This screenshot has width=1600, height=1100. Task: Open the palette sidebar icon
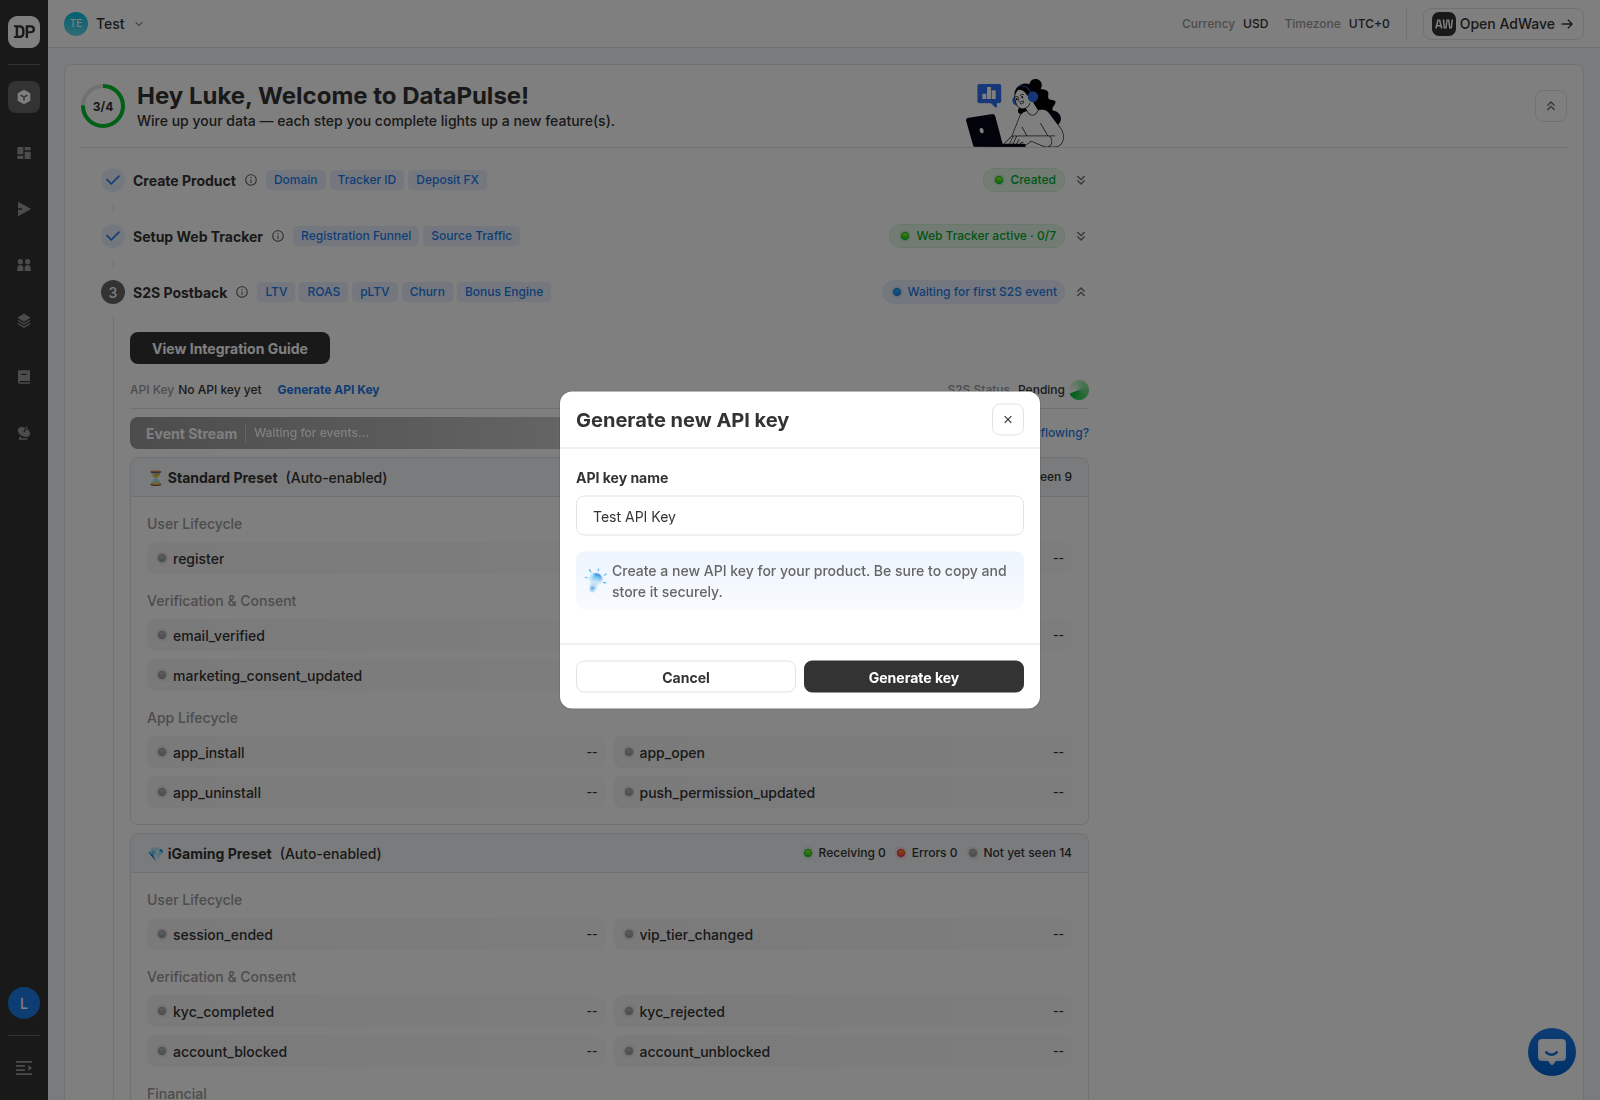point(24,433)
